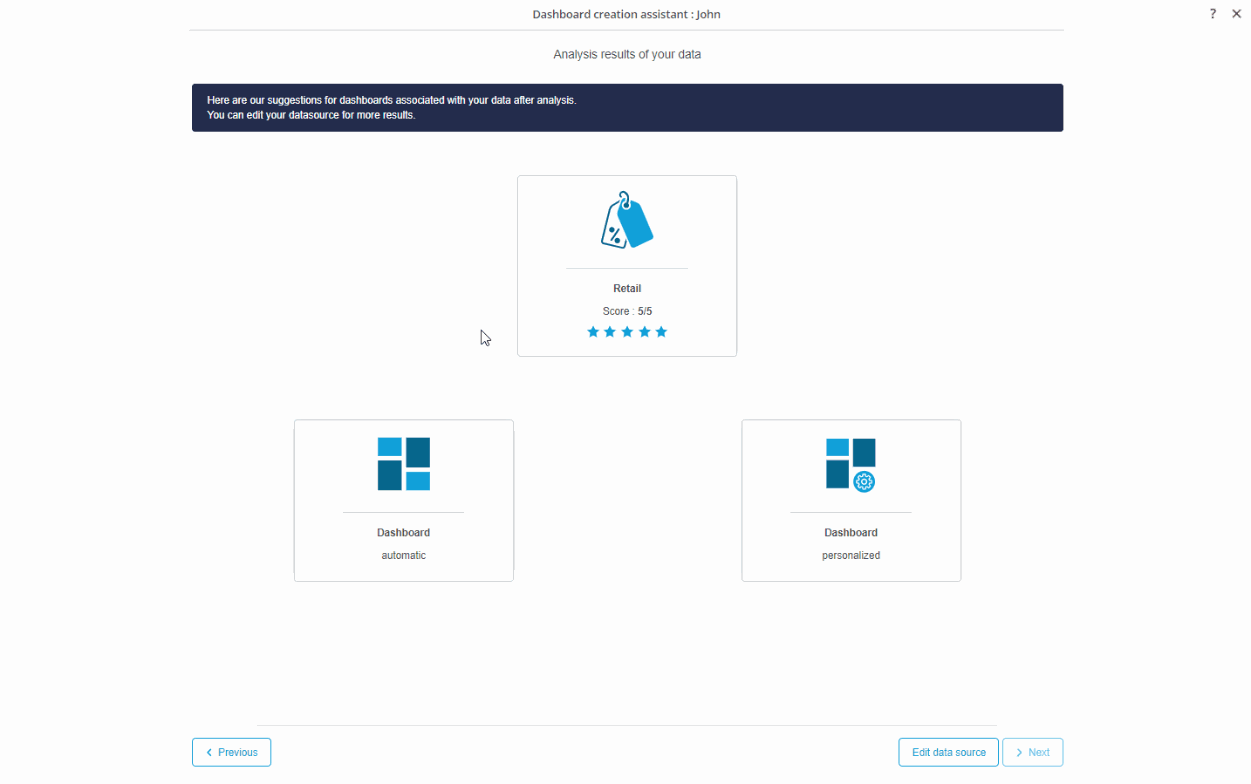This screenshot has width=1251, height=784.
Task: Click the right chevron on Next
Action: [x=1019, y=752]
